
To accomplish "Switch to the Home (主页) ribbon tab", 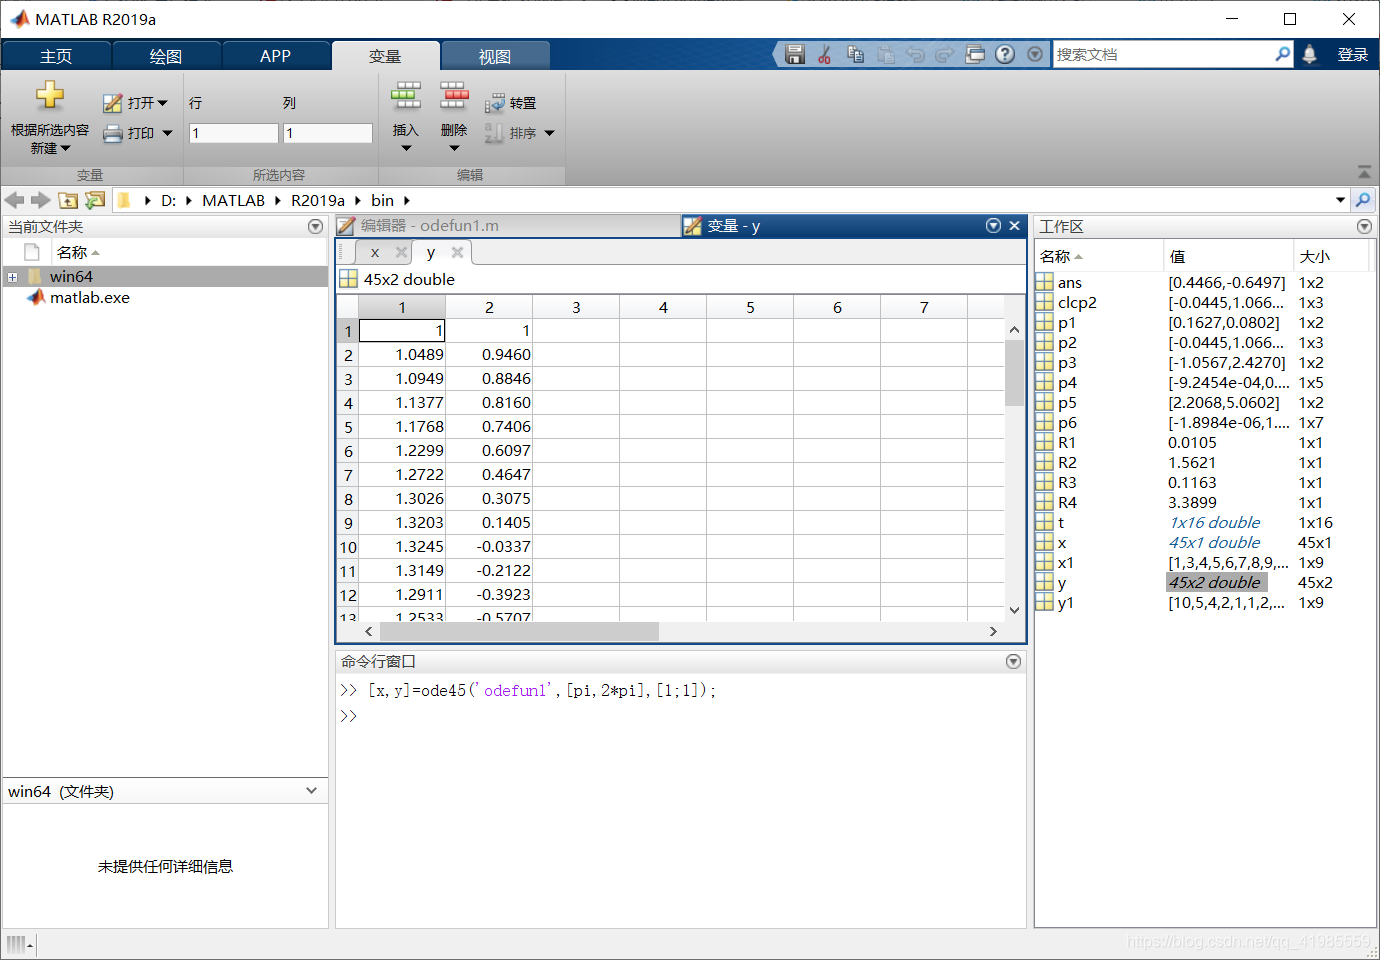I will pos(56,56).
